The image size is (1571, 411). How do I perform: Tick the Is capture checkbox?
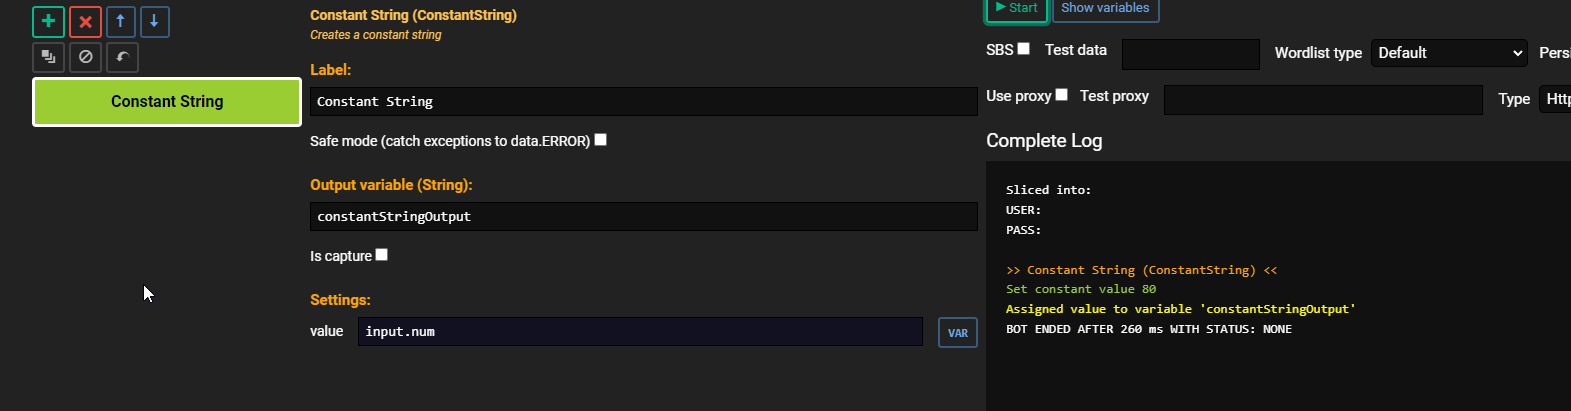(x=382, y=255)
